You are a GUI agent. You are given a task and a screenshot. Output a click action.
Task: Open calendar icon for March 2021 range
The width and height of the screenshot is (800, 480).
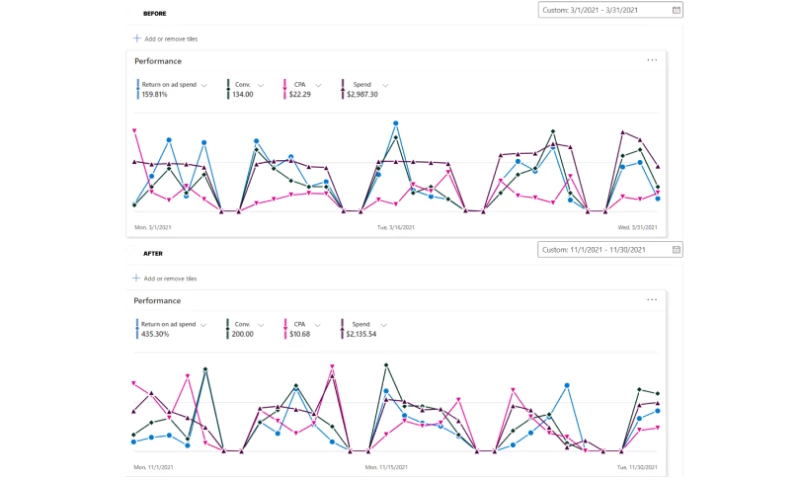tap(676, 10)
